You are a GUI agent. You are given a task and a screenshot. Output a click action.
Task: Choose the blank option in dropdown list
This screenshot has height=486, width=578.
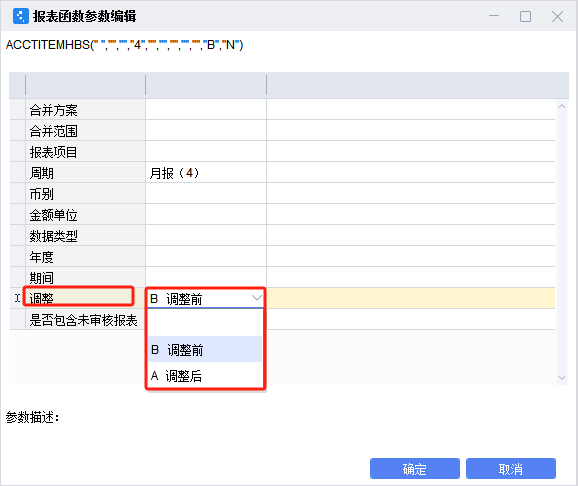coord(205,323)
